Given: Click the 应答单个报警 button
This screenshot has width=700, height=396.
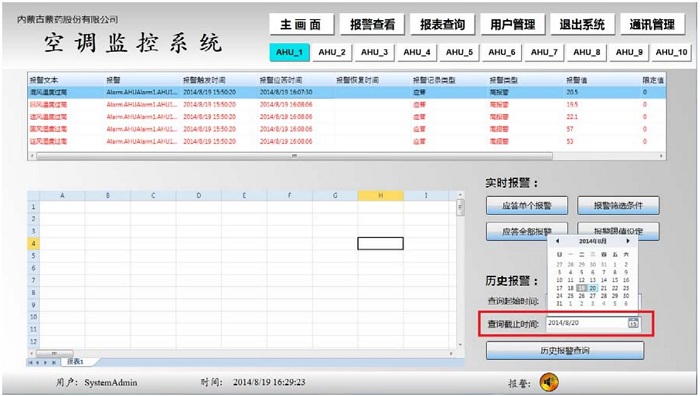Looking at the screenshot, I should pos(527,206).
